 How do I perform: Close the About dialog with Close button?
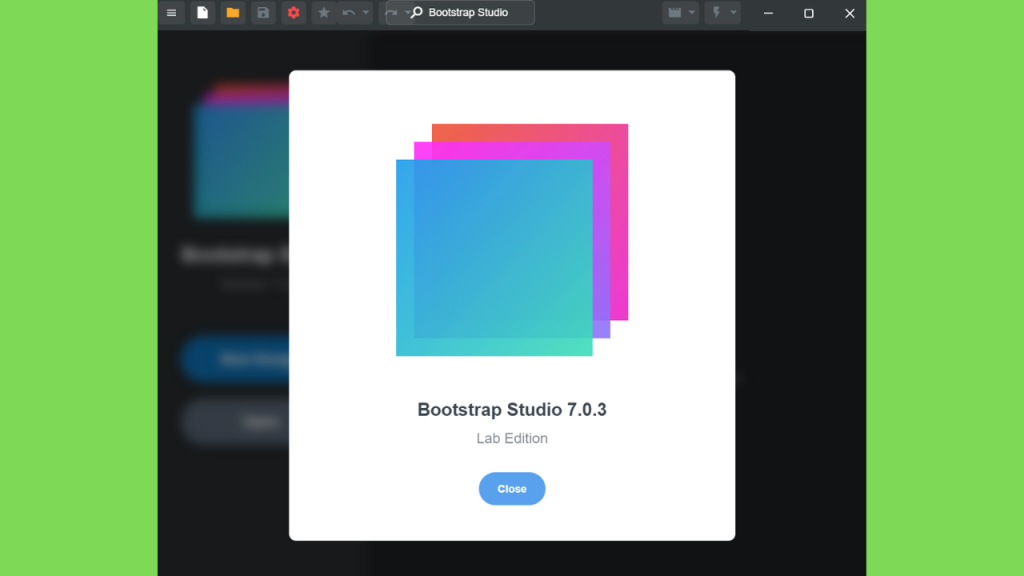tap(512, 488)
